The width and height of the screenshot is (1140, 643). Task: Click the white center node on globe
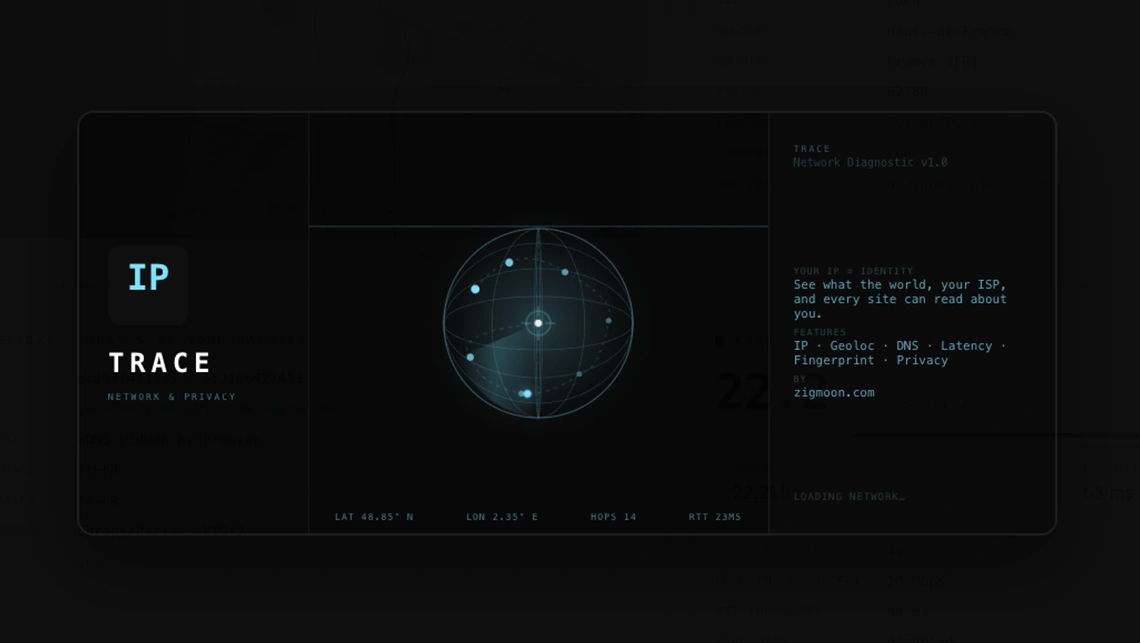coord(538,323)
